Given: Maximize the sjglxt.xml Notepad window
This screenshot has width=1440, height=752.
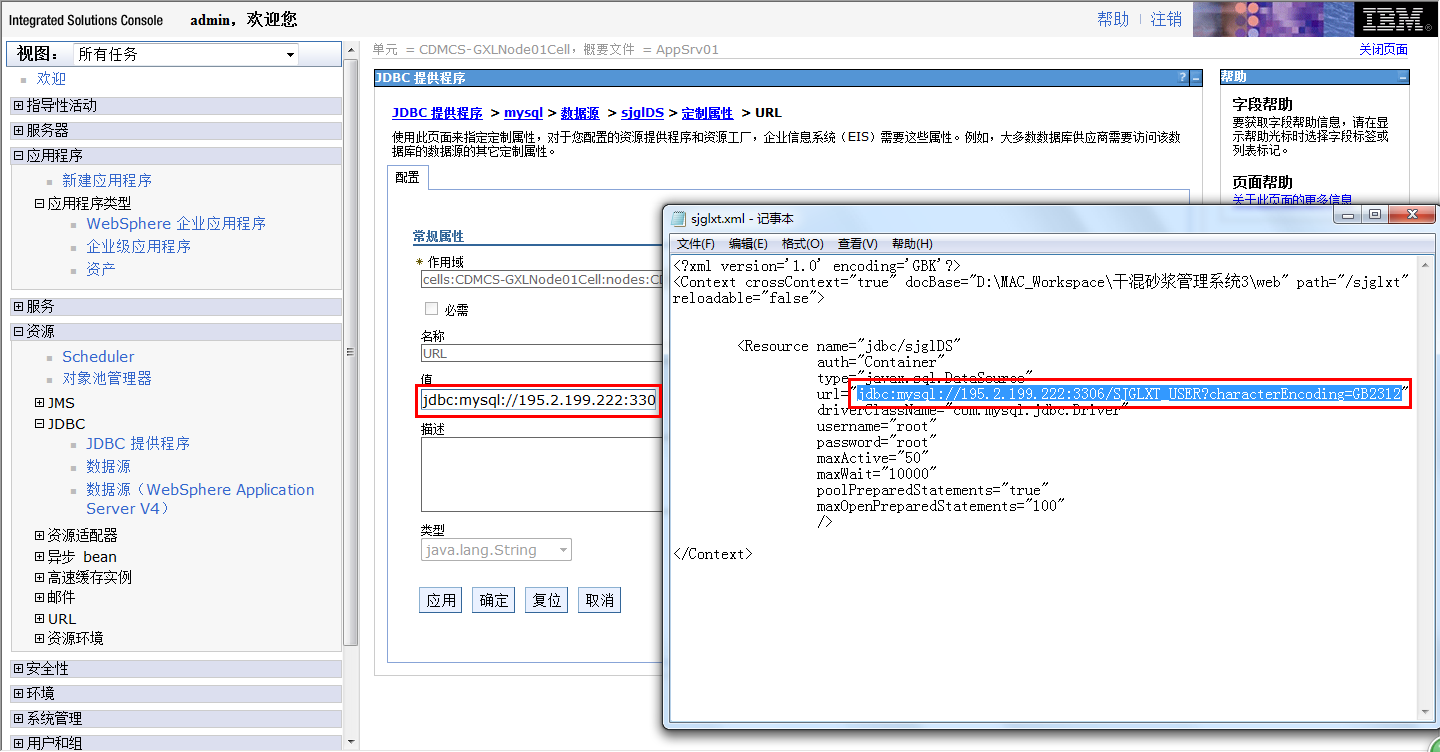Looking at the screenshot, I should click(1376, 214).
